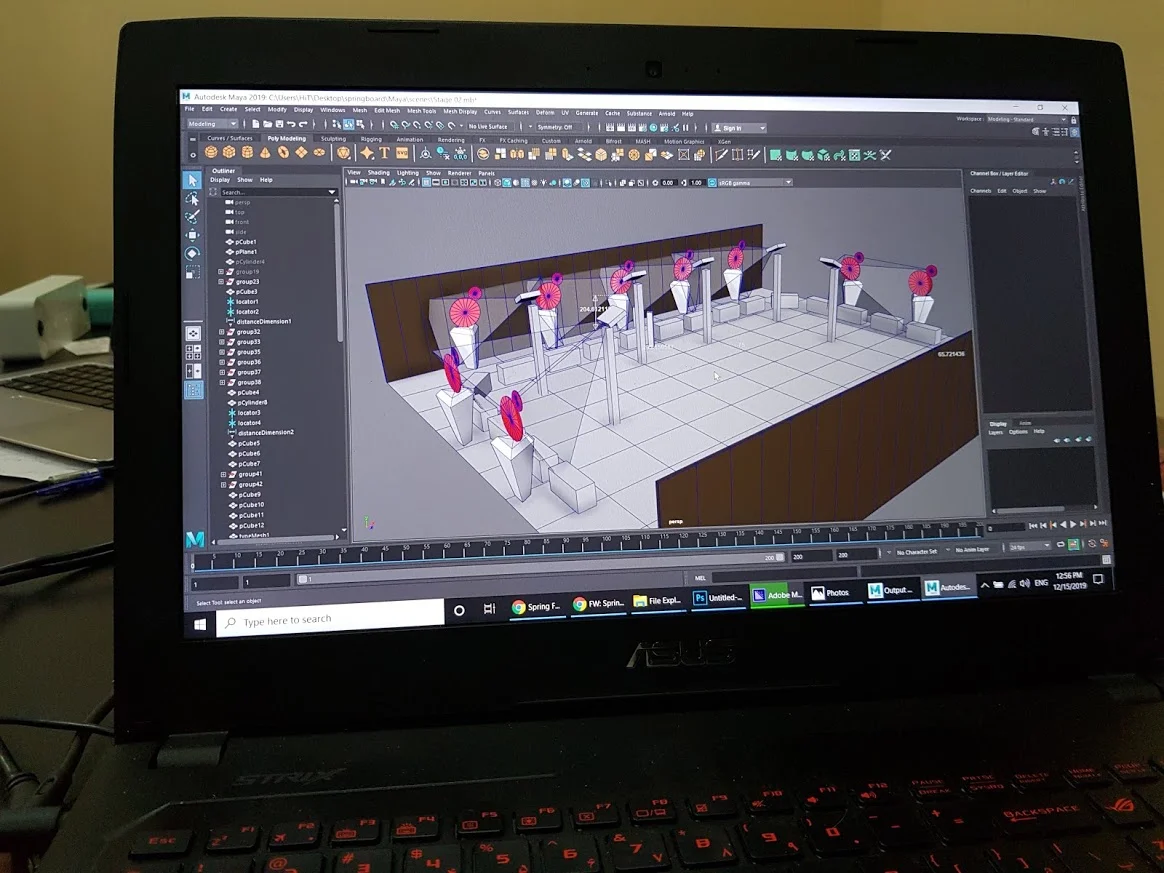Viewport: 1164px width, 873px height.
Task: Open the sRGB gamma view transform dropdown
Action: point(751,183)
